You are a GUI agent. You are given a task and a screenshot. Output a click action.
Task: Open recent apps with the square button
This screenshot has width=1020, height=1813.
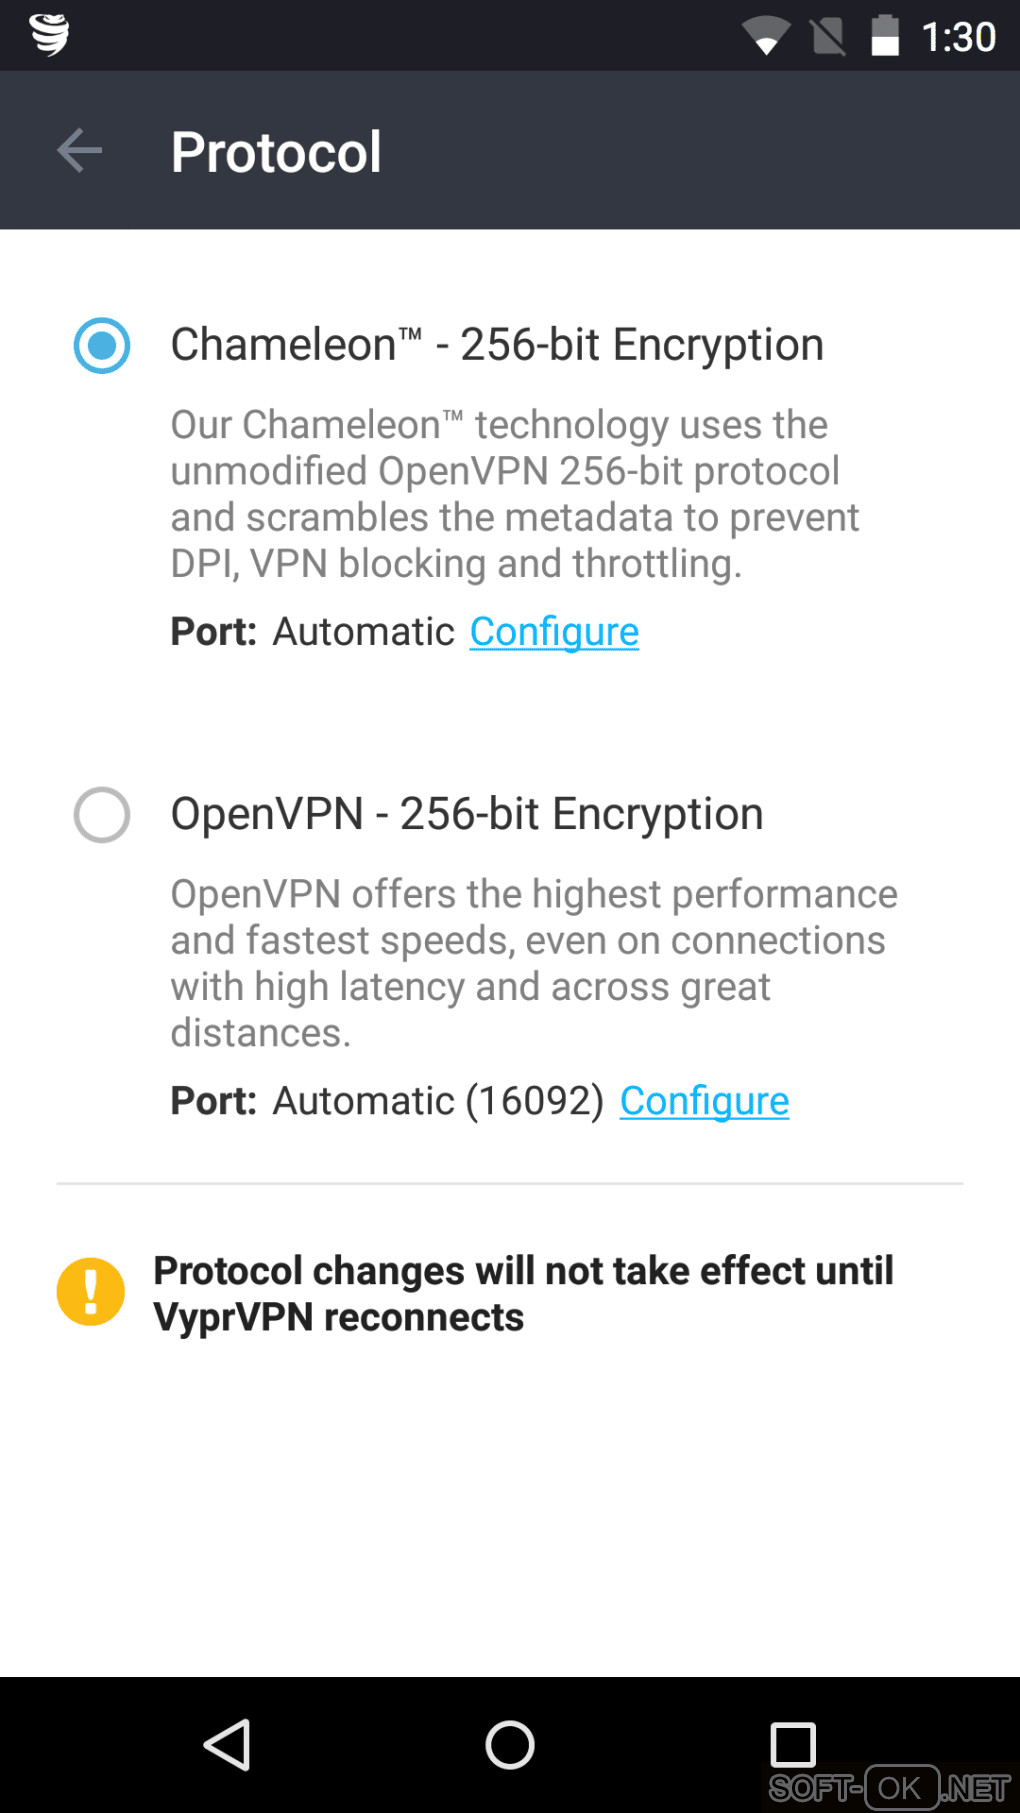click(x=793, y=1745)
